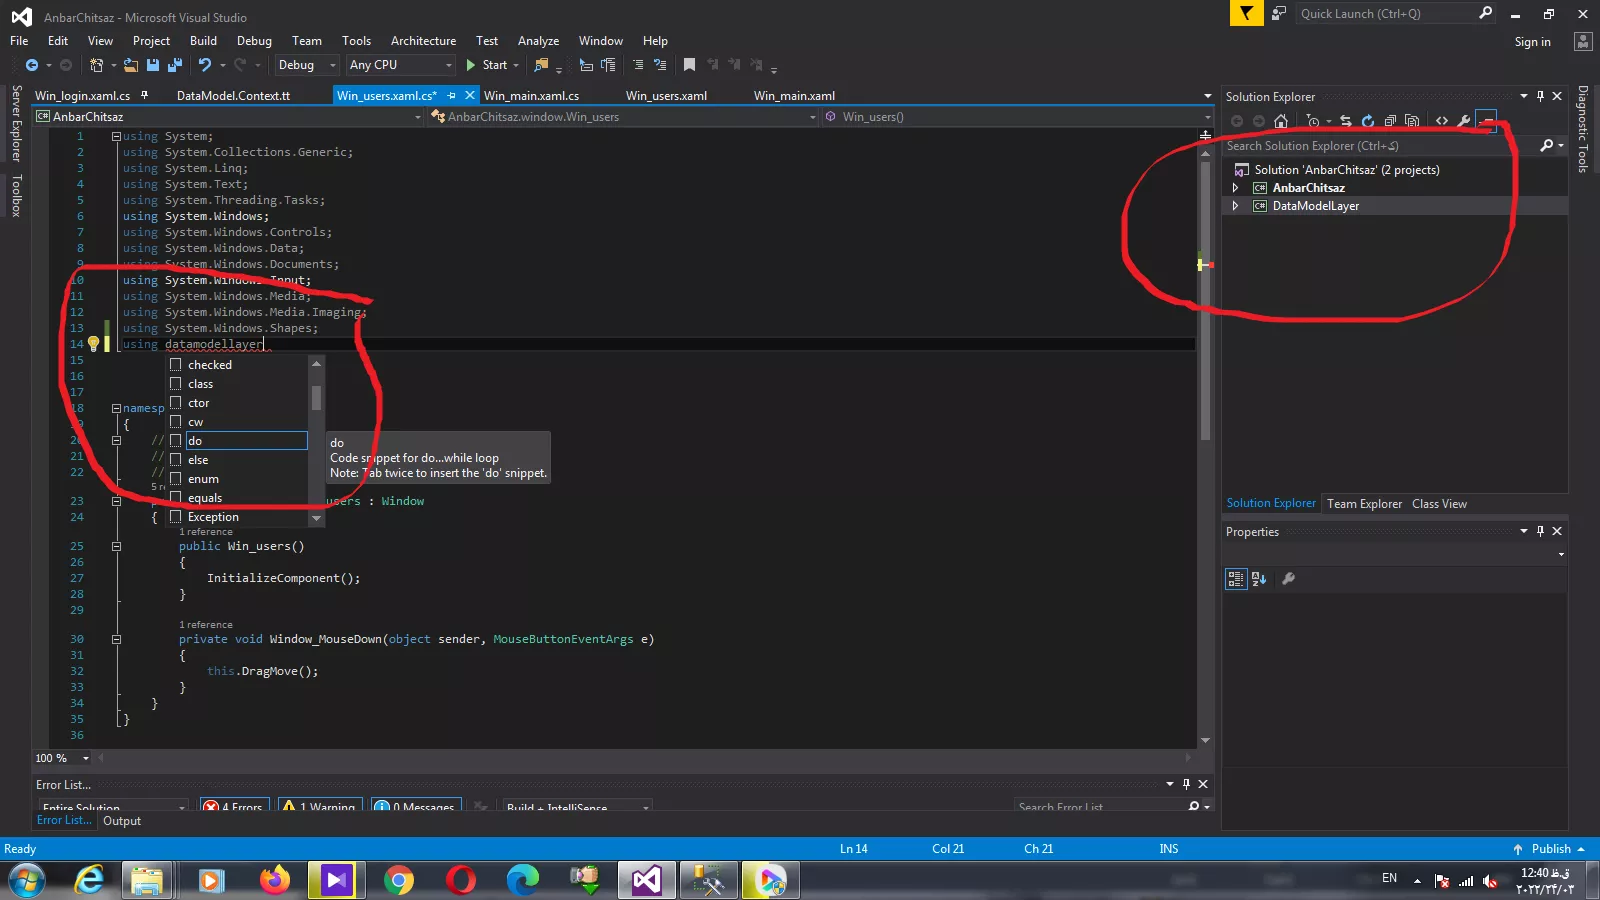Open the Any CPU platform dropdown
1600x900 pixels.
(400, 65)
